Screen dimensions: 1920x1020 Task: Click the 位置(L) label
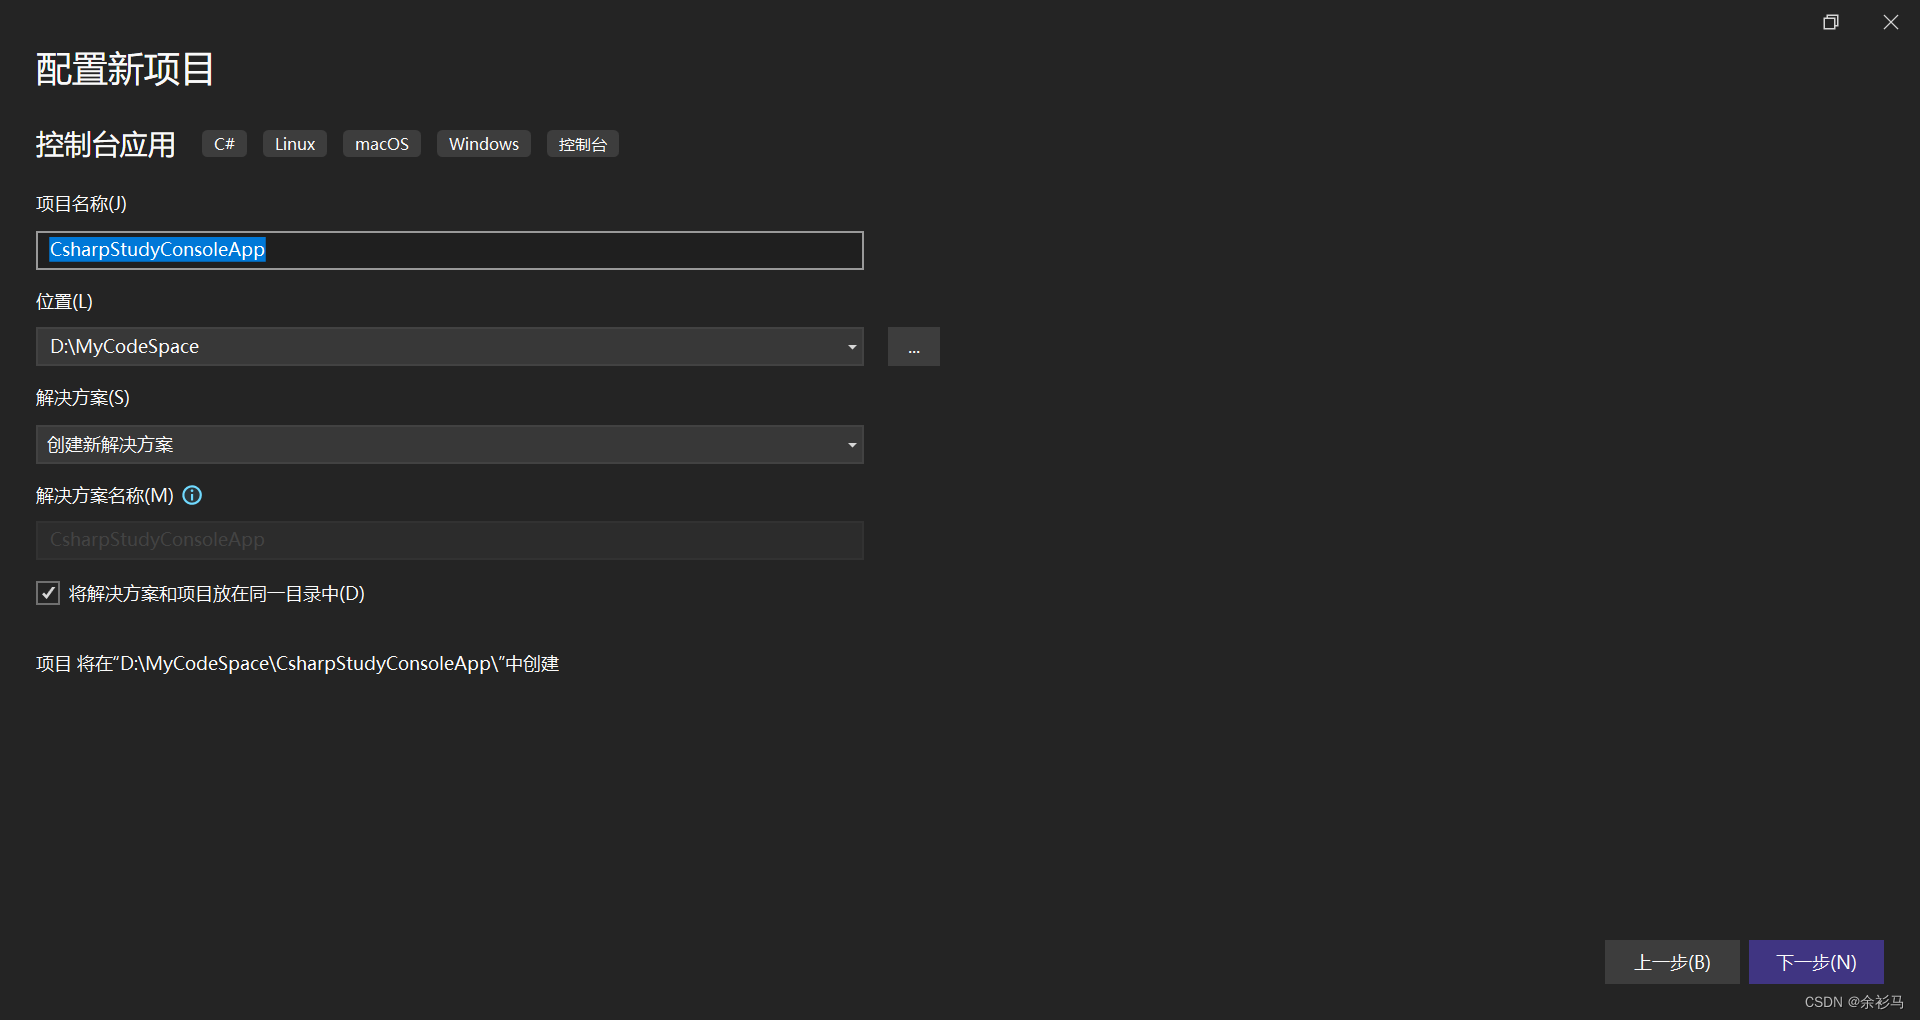pos(64,301)
